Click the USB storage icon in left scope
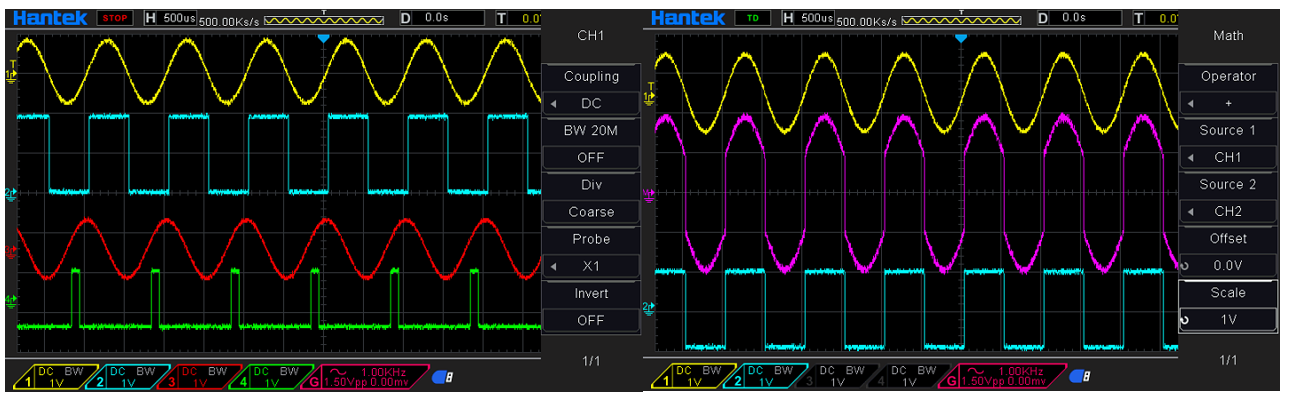This screenshot has width=1289, height=401. [x=442, y=377]
